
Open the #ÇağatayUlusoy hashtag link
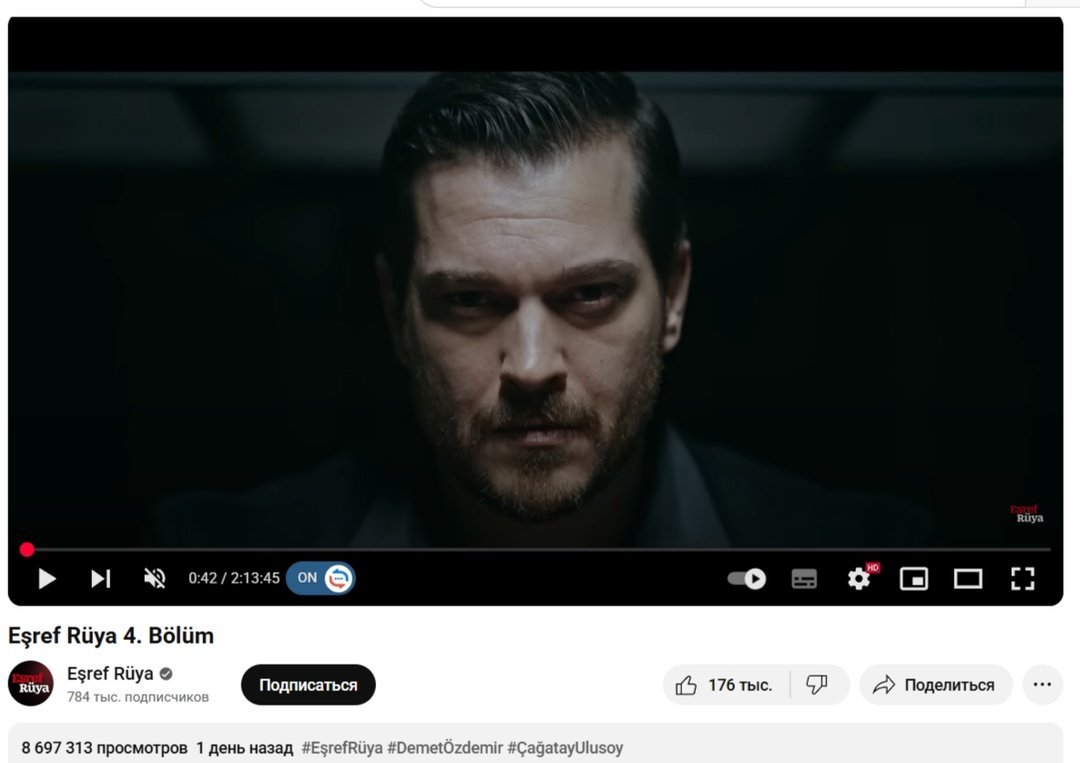565,748
